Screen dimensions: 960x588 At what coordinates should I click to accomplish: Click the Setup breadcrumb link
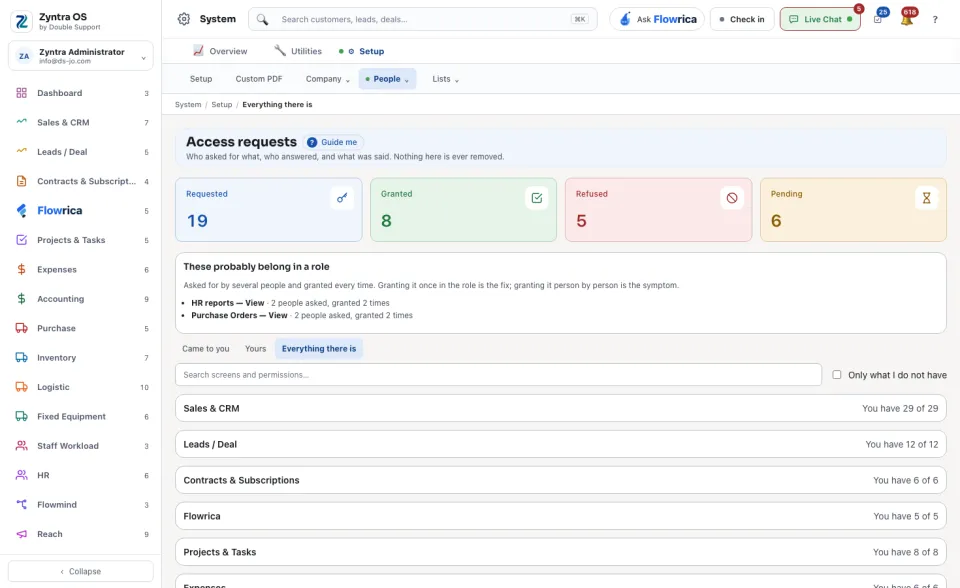222,105
